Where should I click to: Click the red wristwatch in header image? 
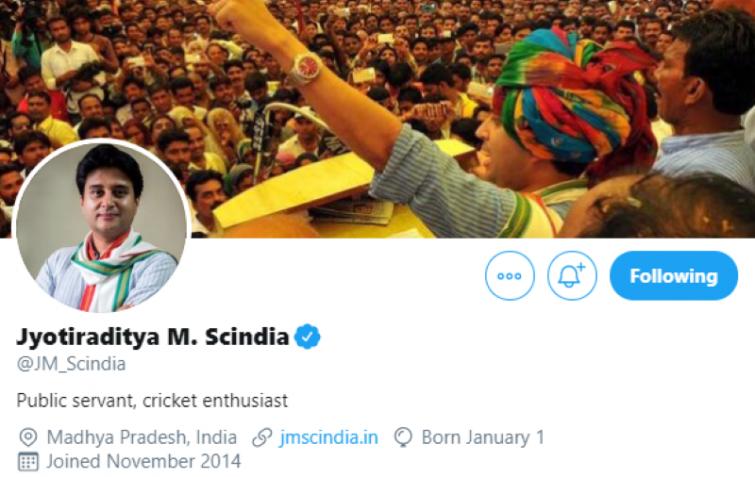tap(305, 67)
